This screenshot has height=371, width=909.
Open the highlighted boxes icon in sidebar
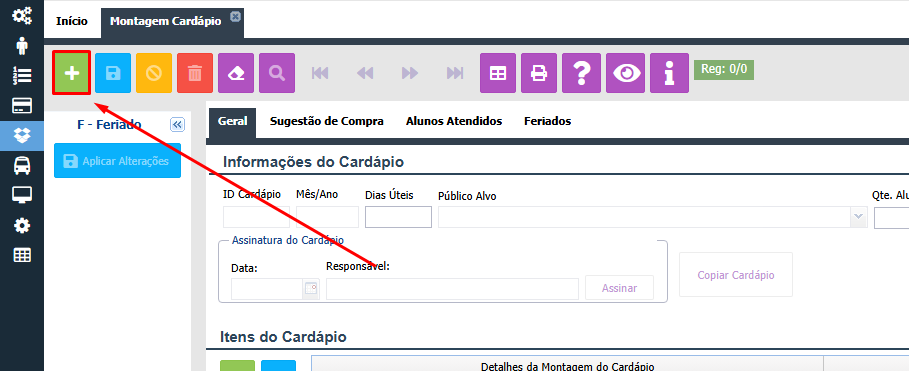pyautogui.click(x=22, y=136)
